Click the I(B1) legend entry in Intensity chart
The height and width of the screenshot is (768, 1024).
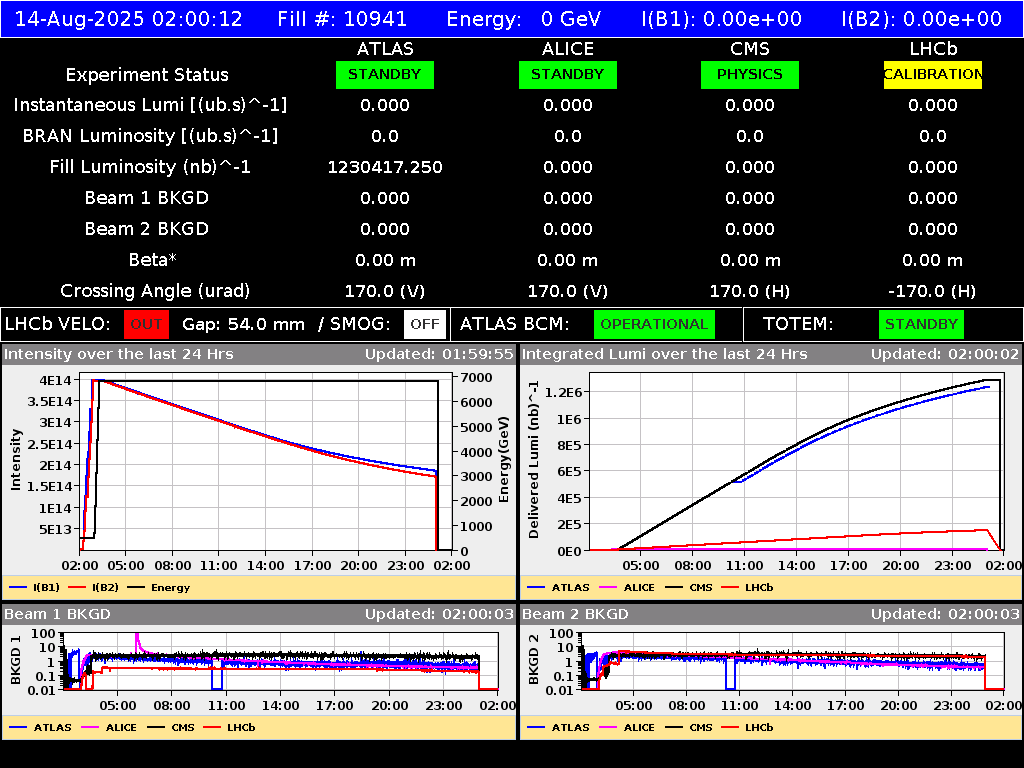35,588
